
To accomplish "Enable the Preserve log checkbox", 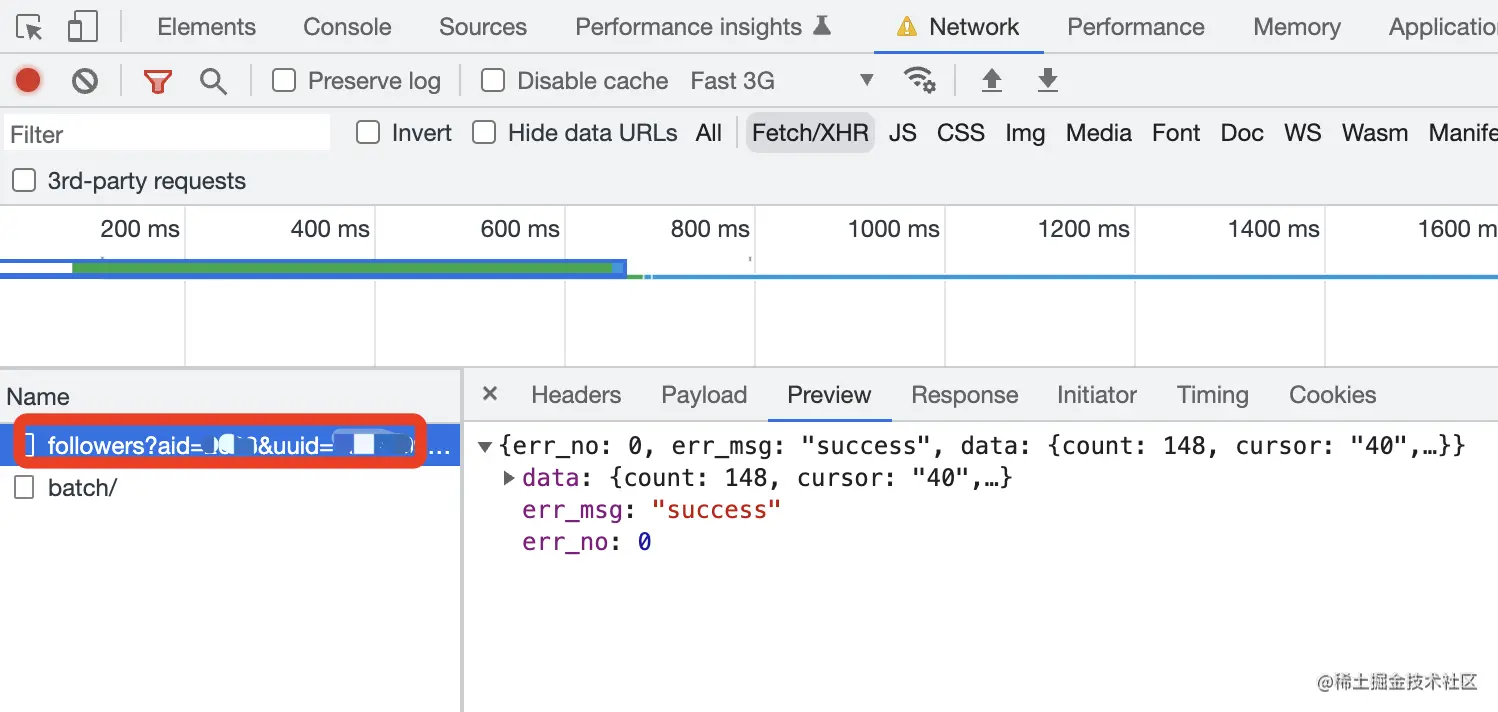I will tap(285, 80).
